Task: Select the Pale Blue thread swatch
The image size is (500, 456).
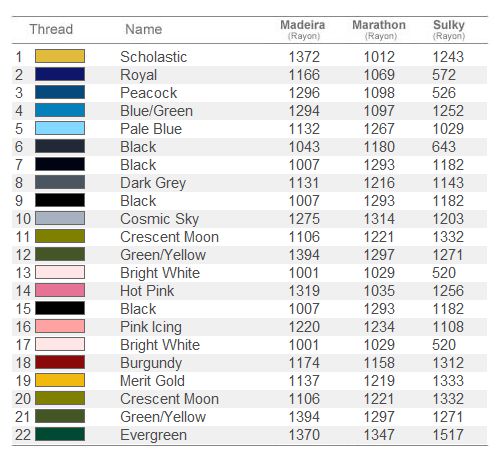Action: [x=60, y=128]
